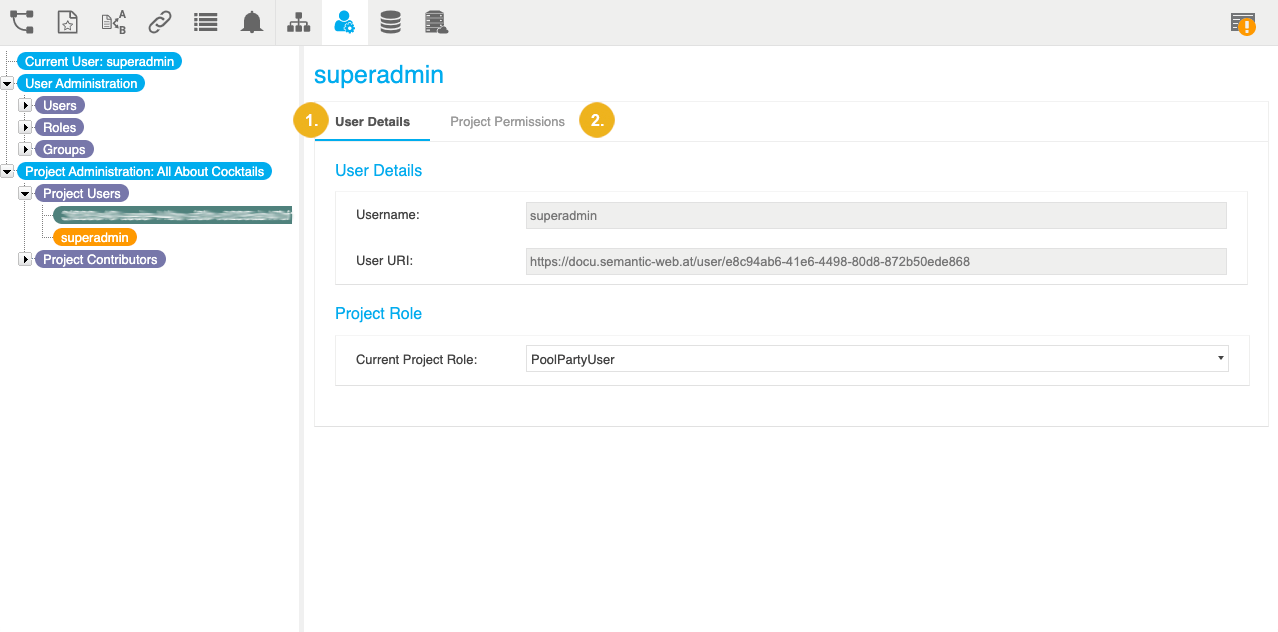Open the User Administration icon in the toolbar

click(343, 21)
